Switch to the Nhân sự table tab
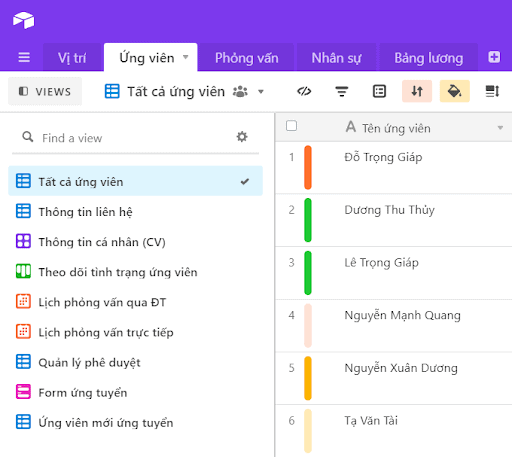This screenshot has width=512, height=457. (x=336, y=57)
